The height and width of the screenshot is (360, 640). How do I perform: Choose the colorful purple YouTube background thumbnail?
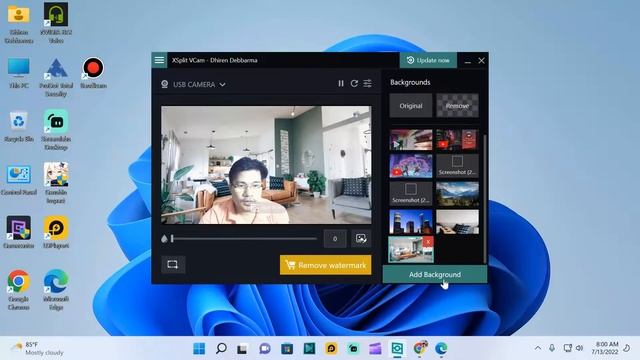pyautogui.click(x=411, y=166)
